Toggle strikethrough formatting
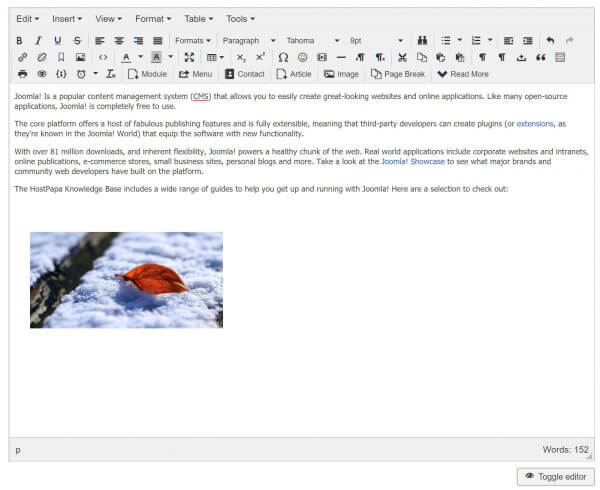The height and width of the screenshot is (490, 600). click(x=77, y=41)
